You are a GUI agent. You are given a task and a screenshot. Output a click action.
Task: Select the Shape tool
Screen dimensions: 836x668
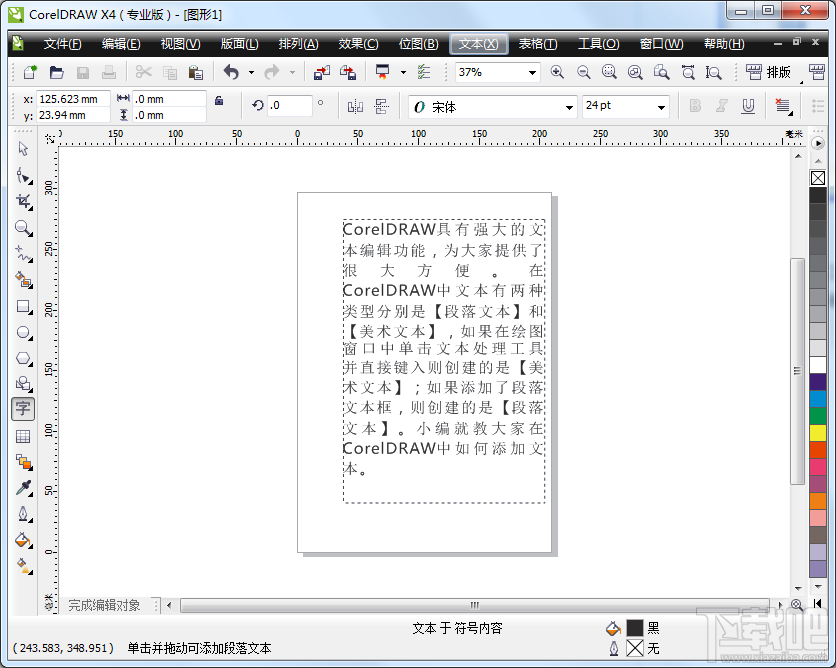point(23,175)
